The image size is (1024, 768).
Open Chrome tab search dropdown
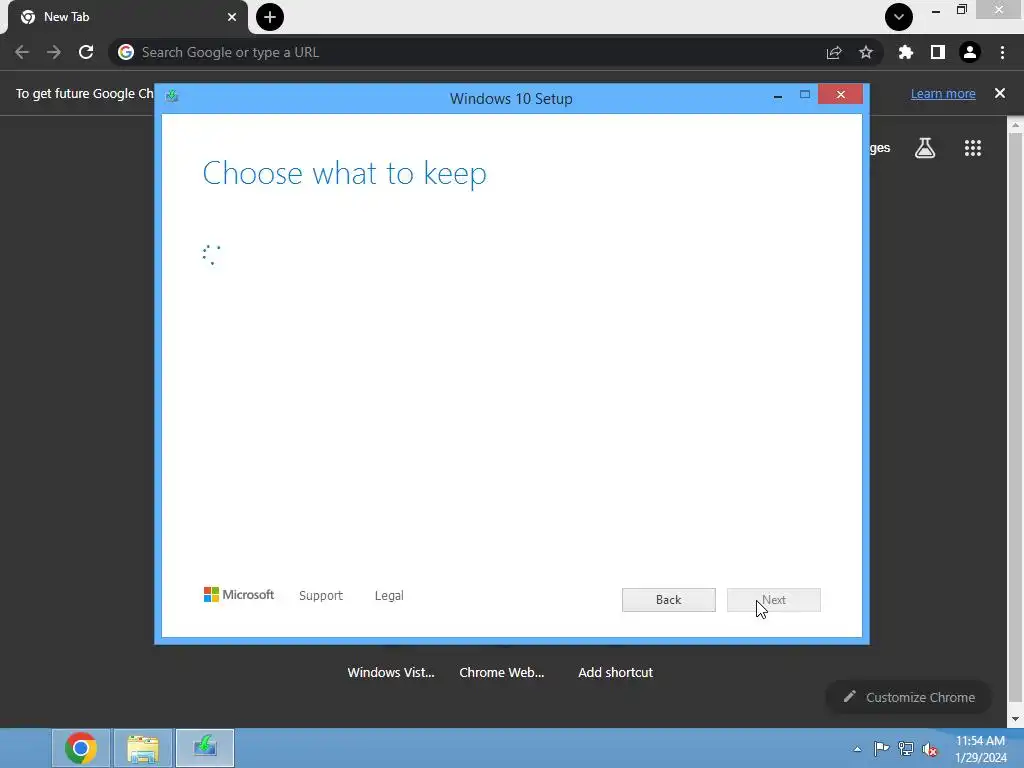[x=899, y=17]
